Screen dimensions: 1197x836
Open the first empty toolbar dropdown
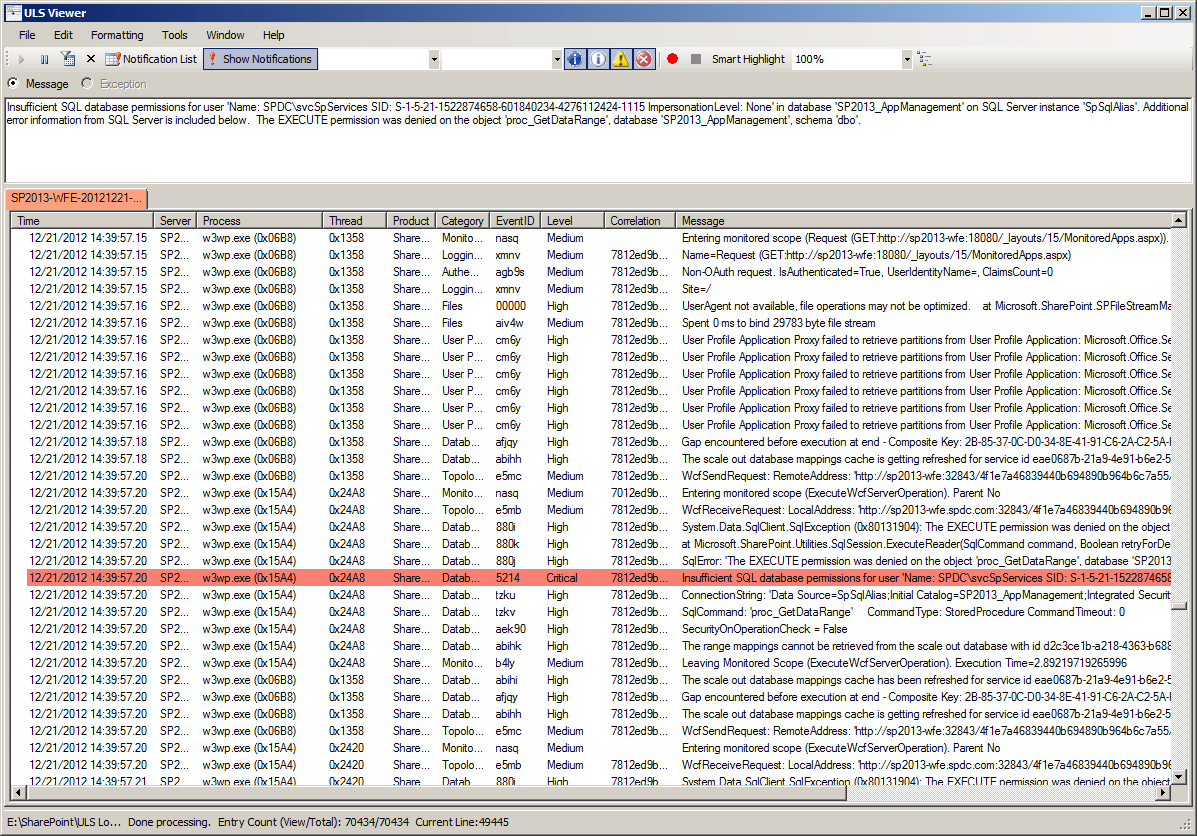click(434, 59)
